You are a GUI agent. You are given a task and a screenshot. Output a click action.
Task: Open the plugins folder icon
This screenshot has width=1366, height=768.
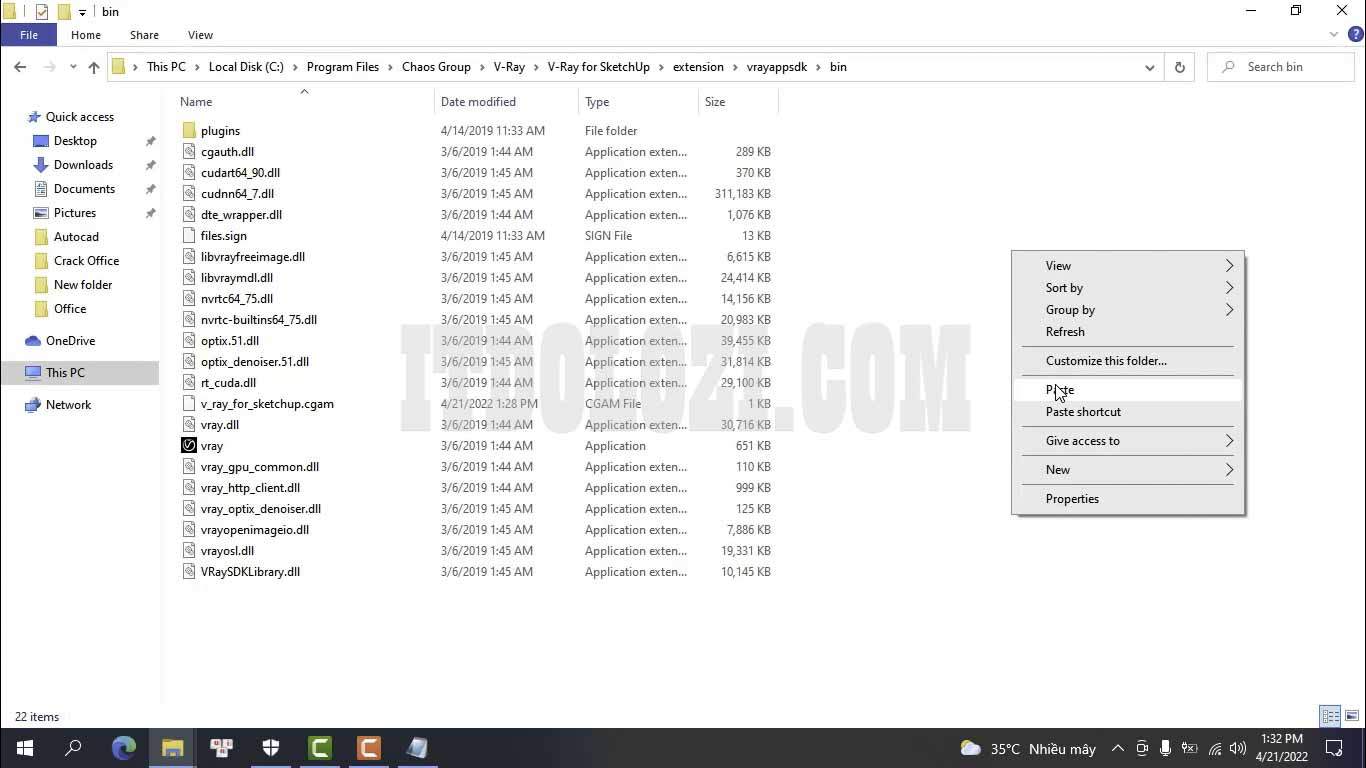(x=189, y=131)
